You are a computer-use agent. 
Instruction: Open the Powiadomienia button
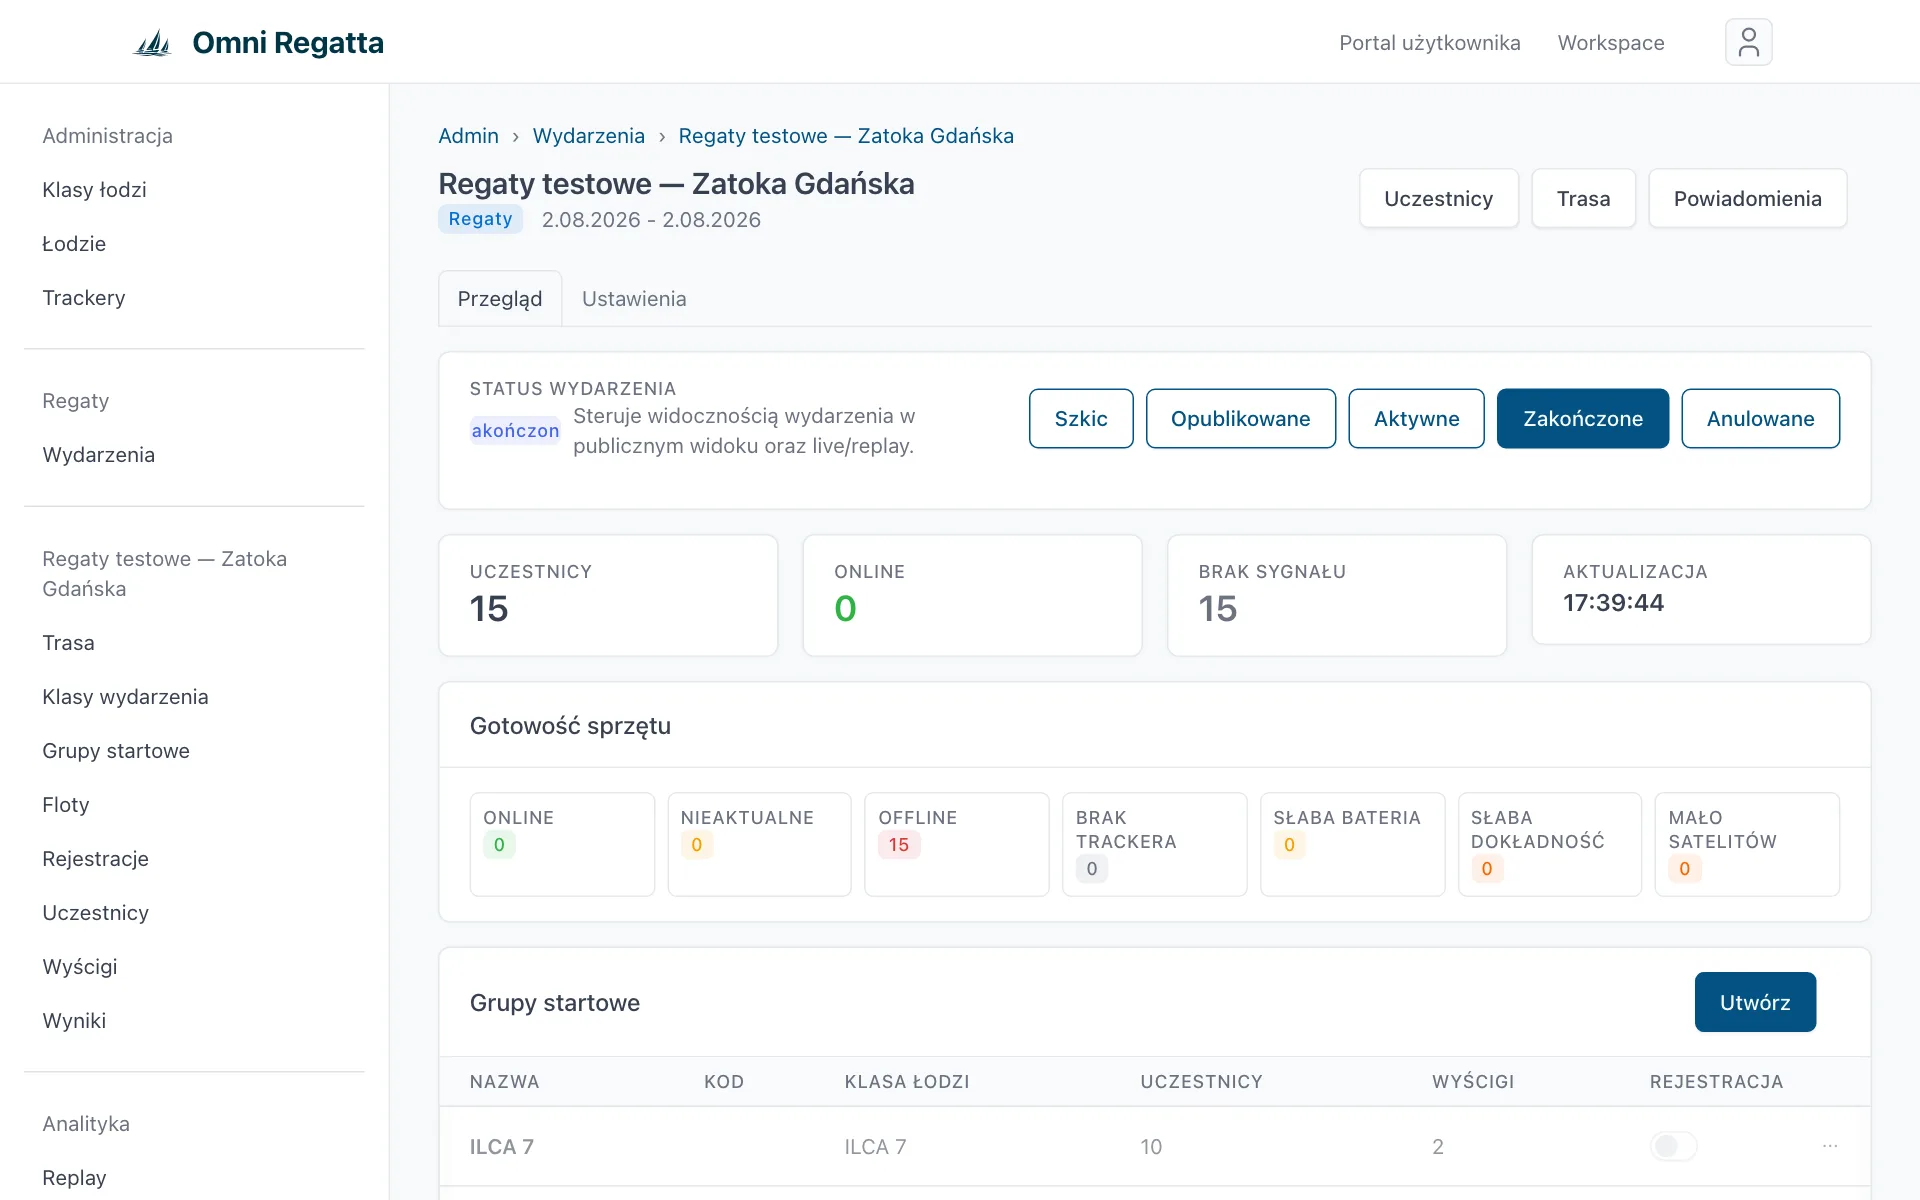tap(1747, 199)
